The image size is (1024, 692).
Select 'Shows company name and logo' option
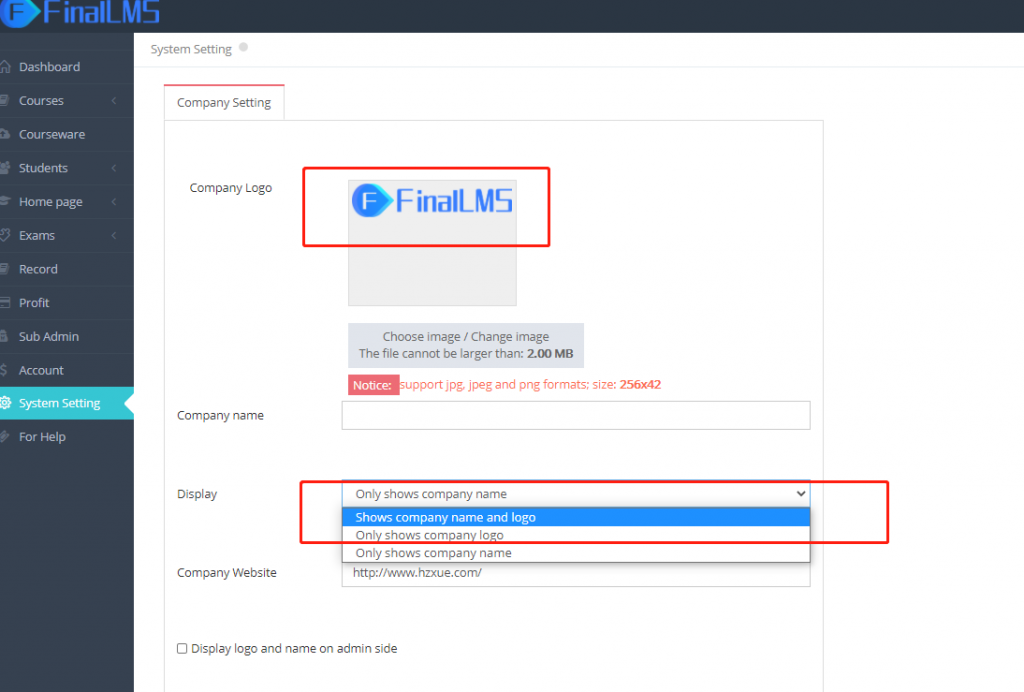point(576,517)
